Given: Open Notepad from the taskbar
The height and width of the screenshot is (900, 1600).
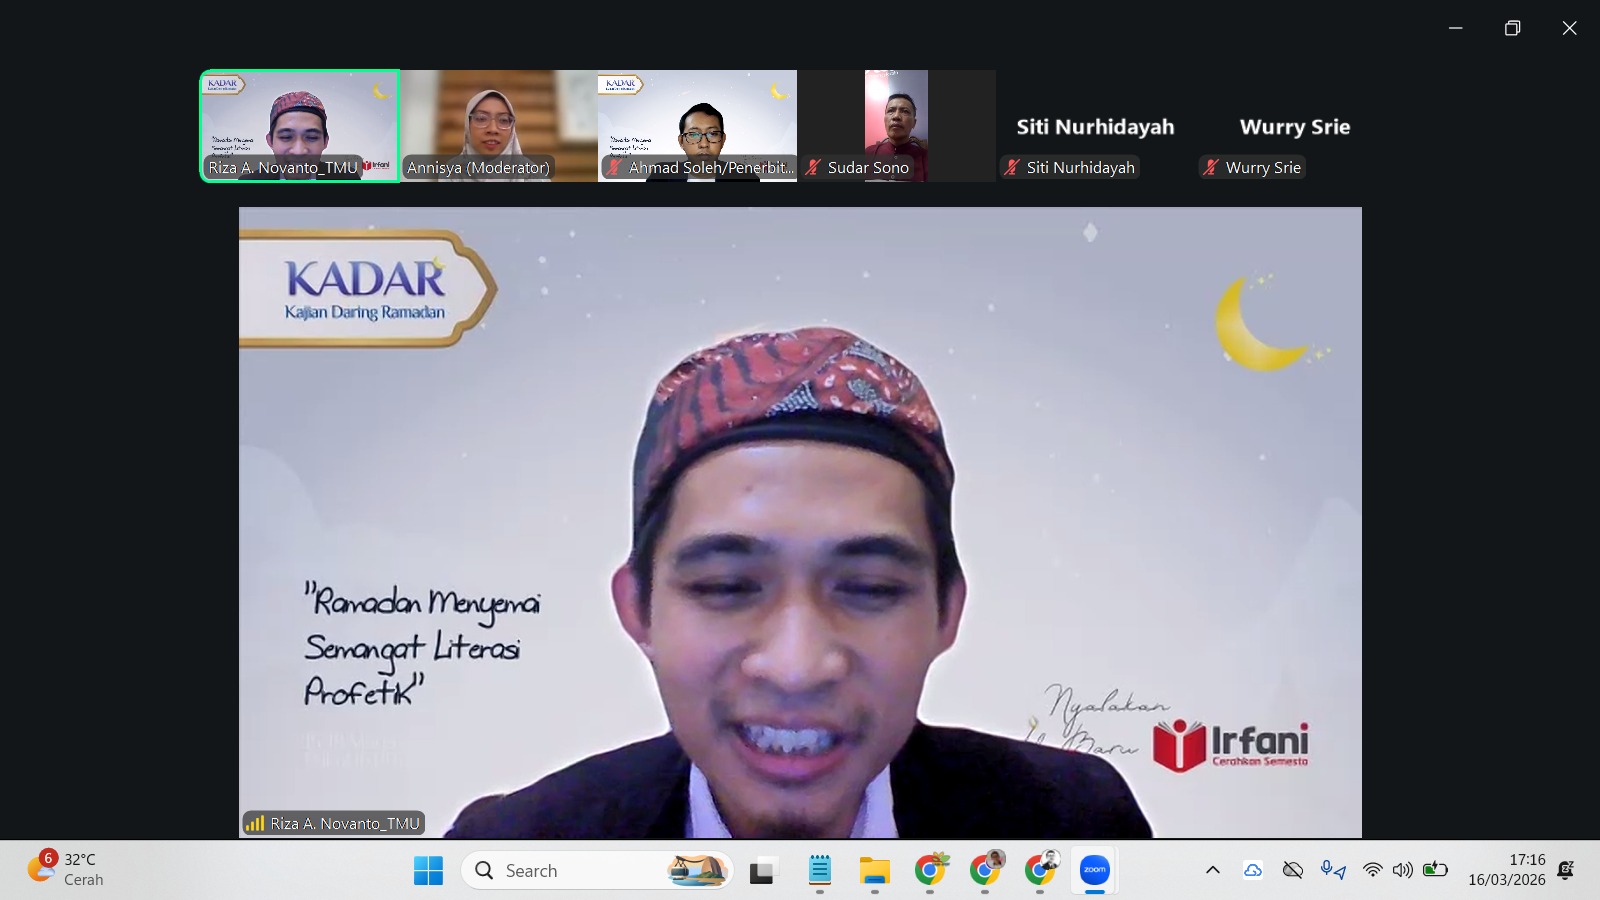Looking at the screenshot, I should coord(820,871).
